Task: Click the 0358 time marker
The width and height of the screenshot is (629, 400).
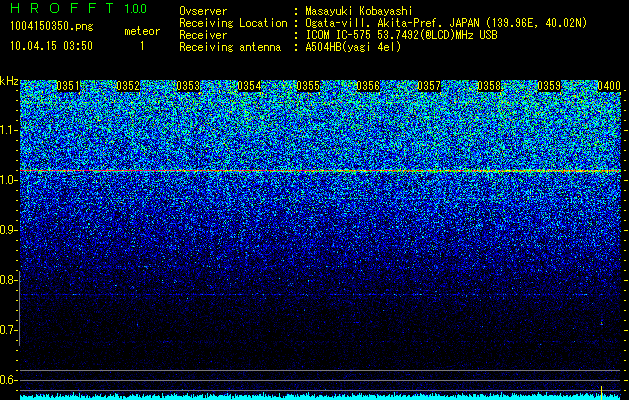Action: [x=489, y=86]
